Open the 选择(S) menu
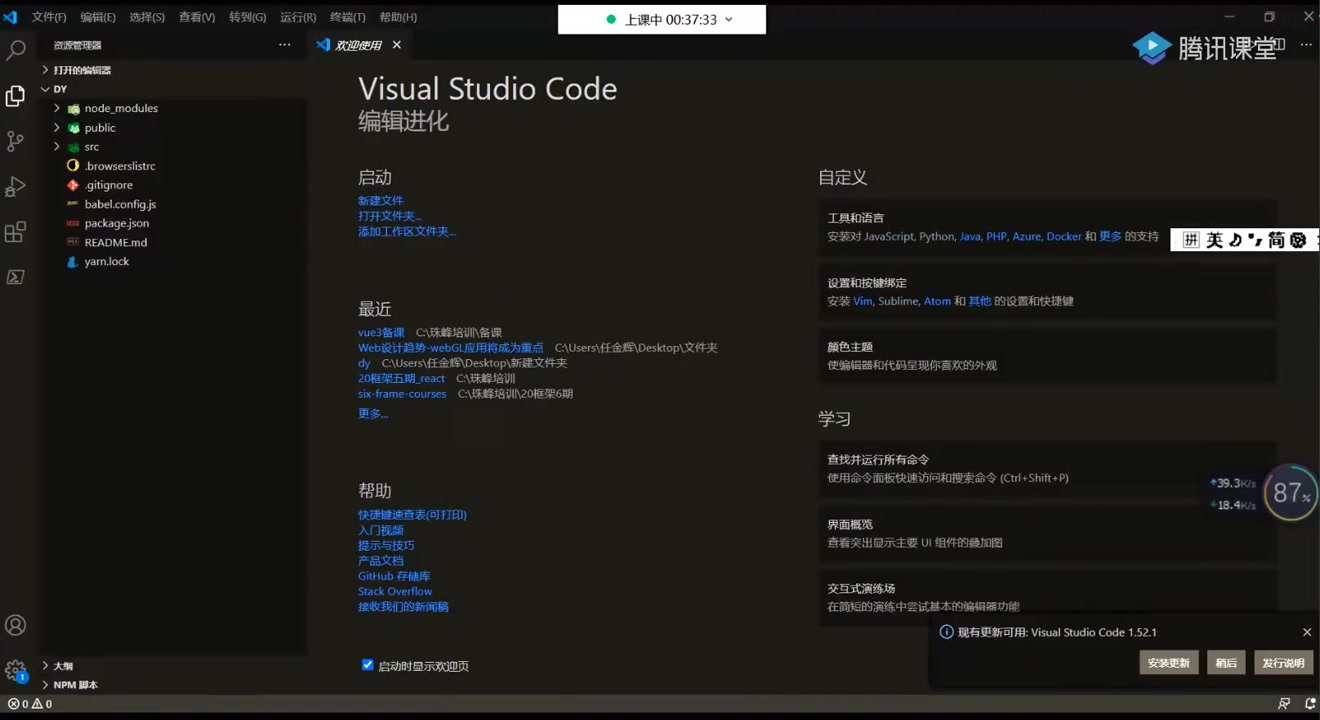 (x=147, y=17)
